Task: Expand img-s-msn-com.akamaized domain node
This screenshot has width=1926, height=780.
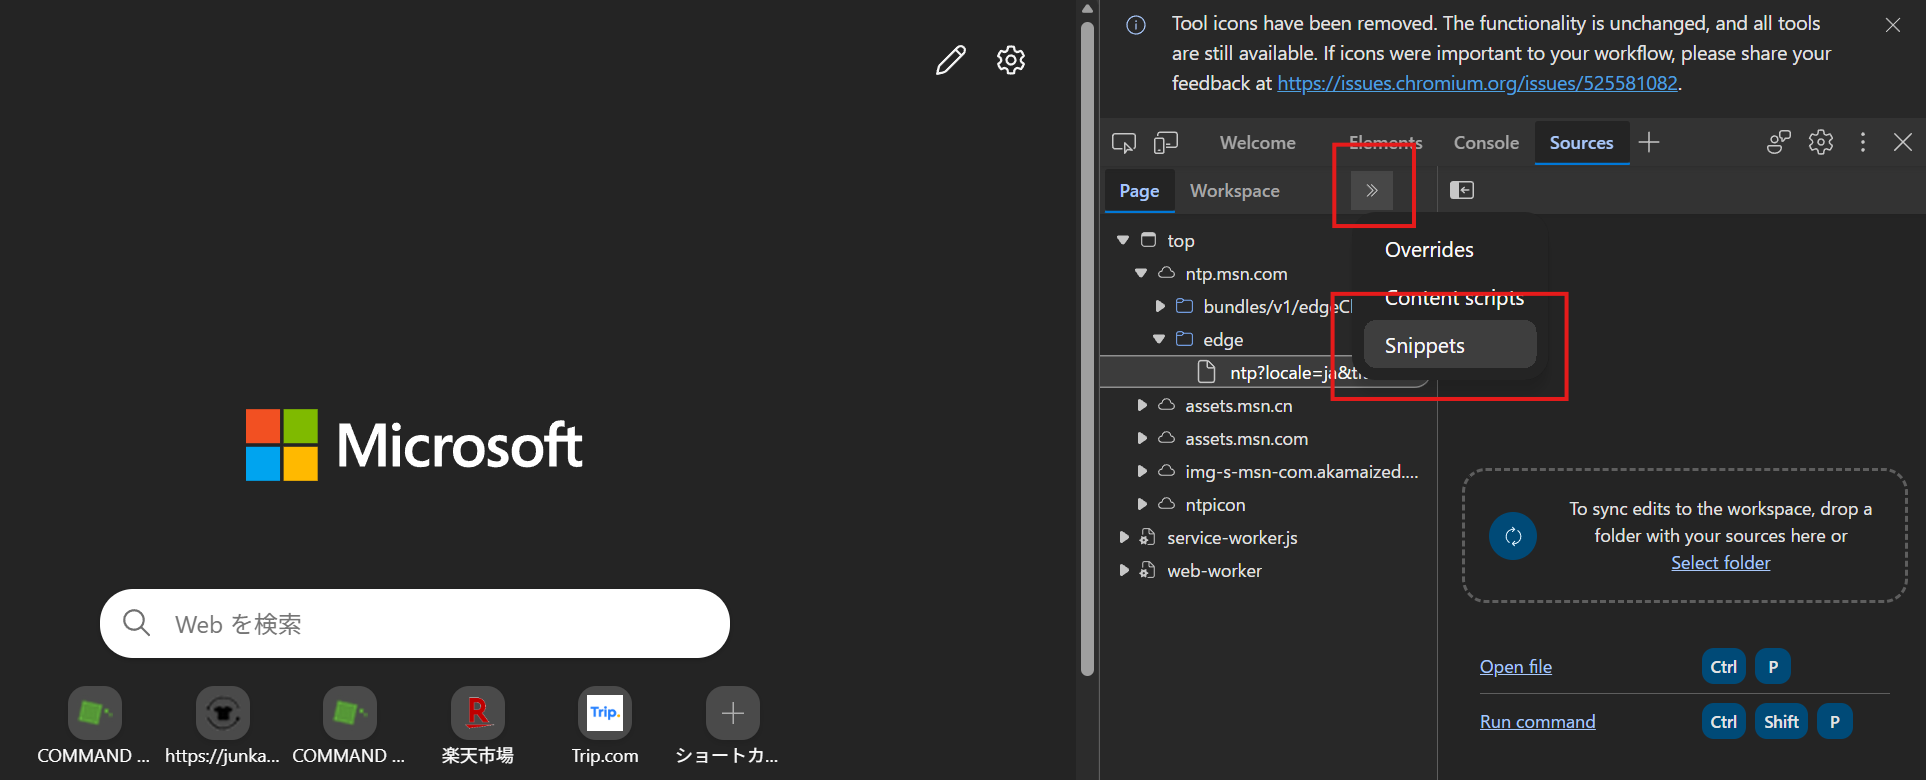Action: point(1142,471)
